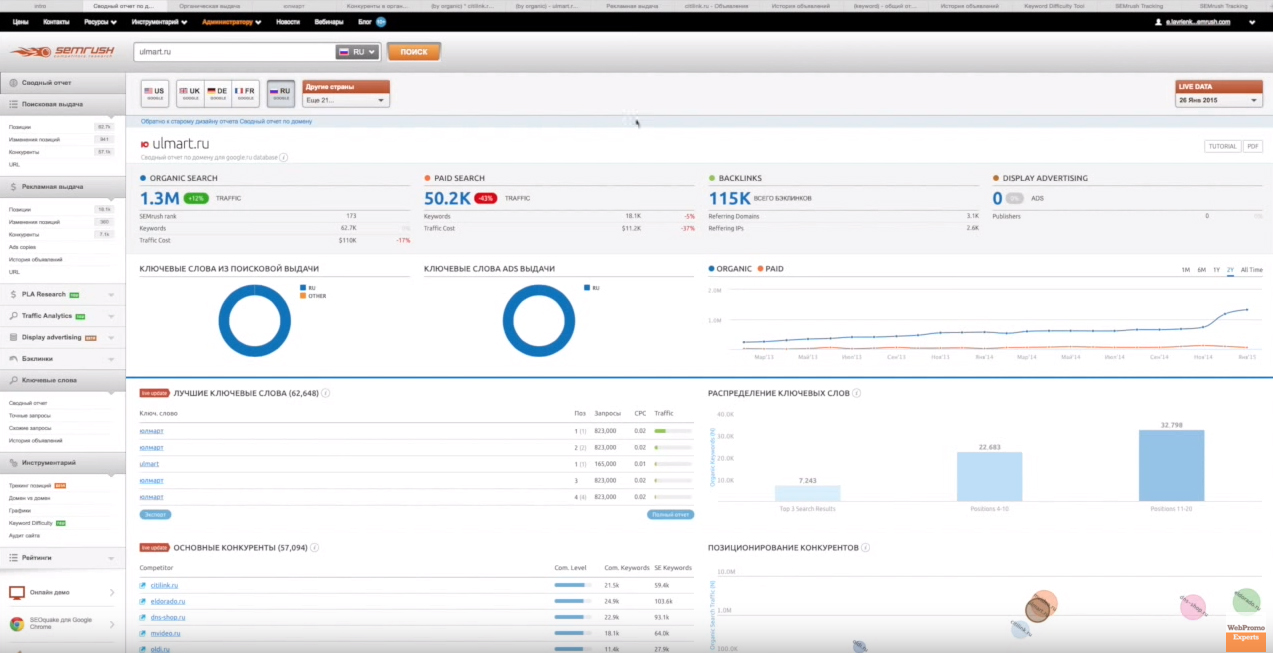Screen dimensions: 1273x653
Task: Toggle the ORGANIC series in traffic chart legend
Action: (x=732, y=269)
